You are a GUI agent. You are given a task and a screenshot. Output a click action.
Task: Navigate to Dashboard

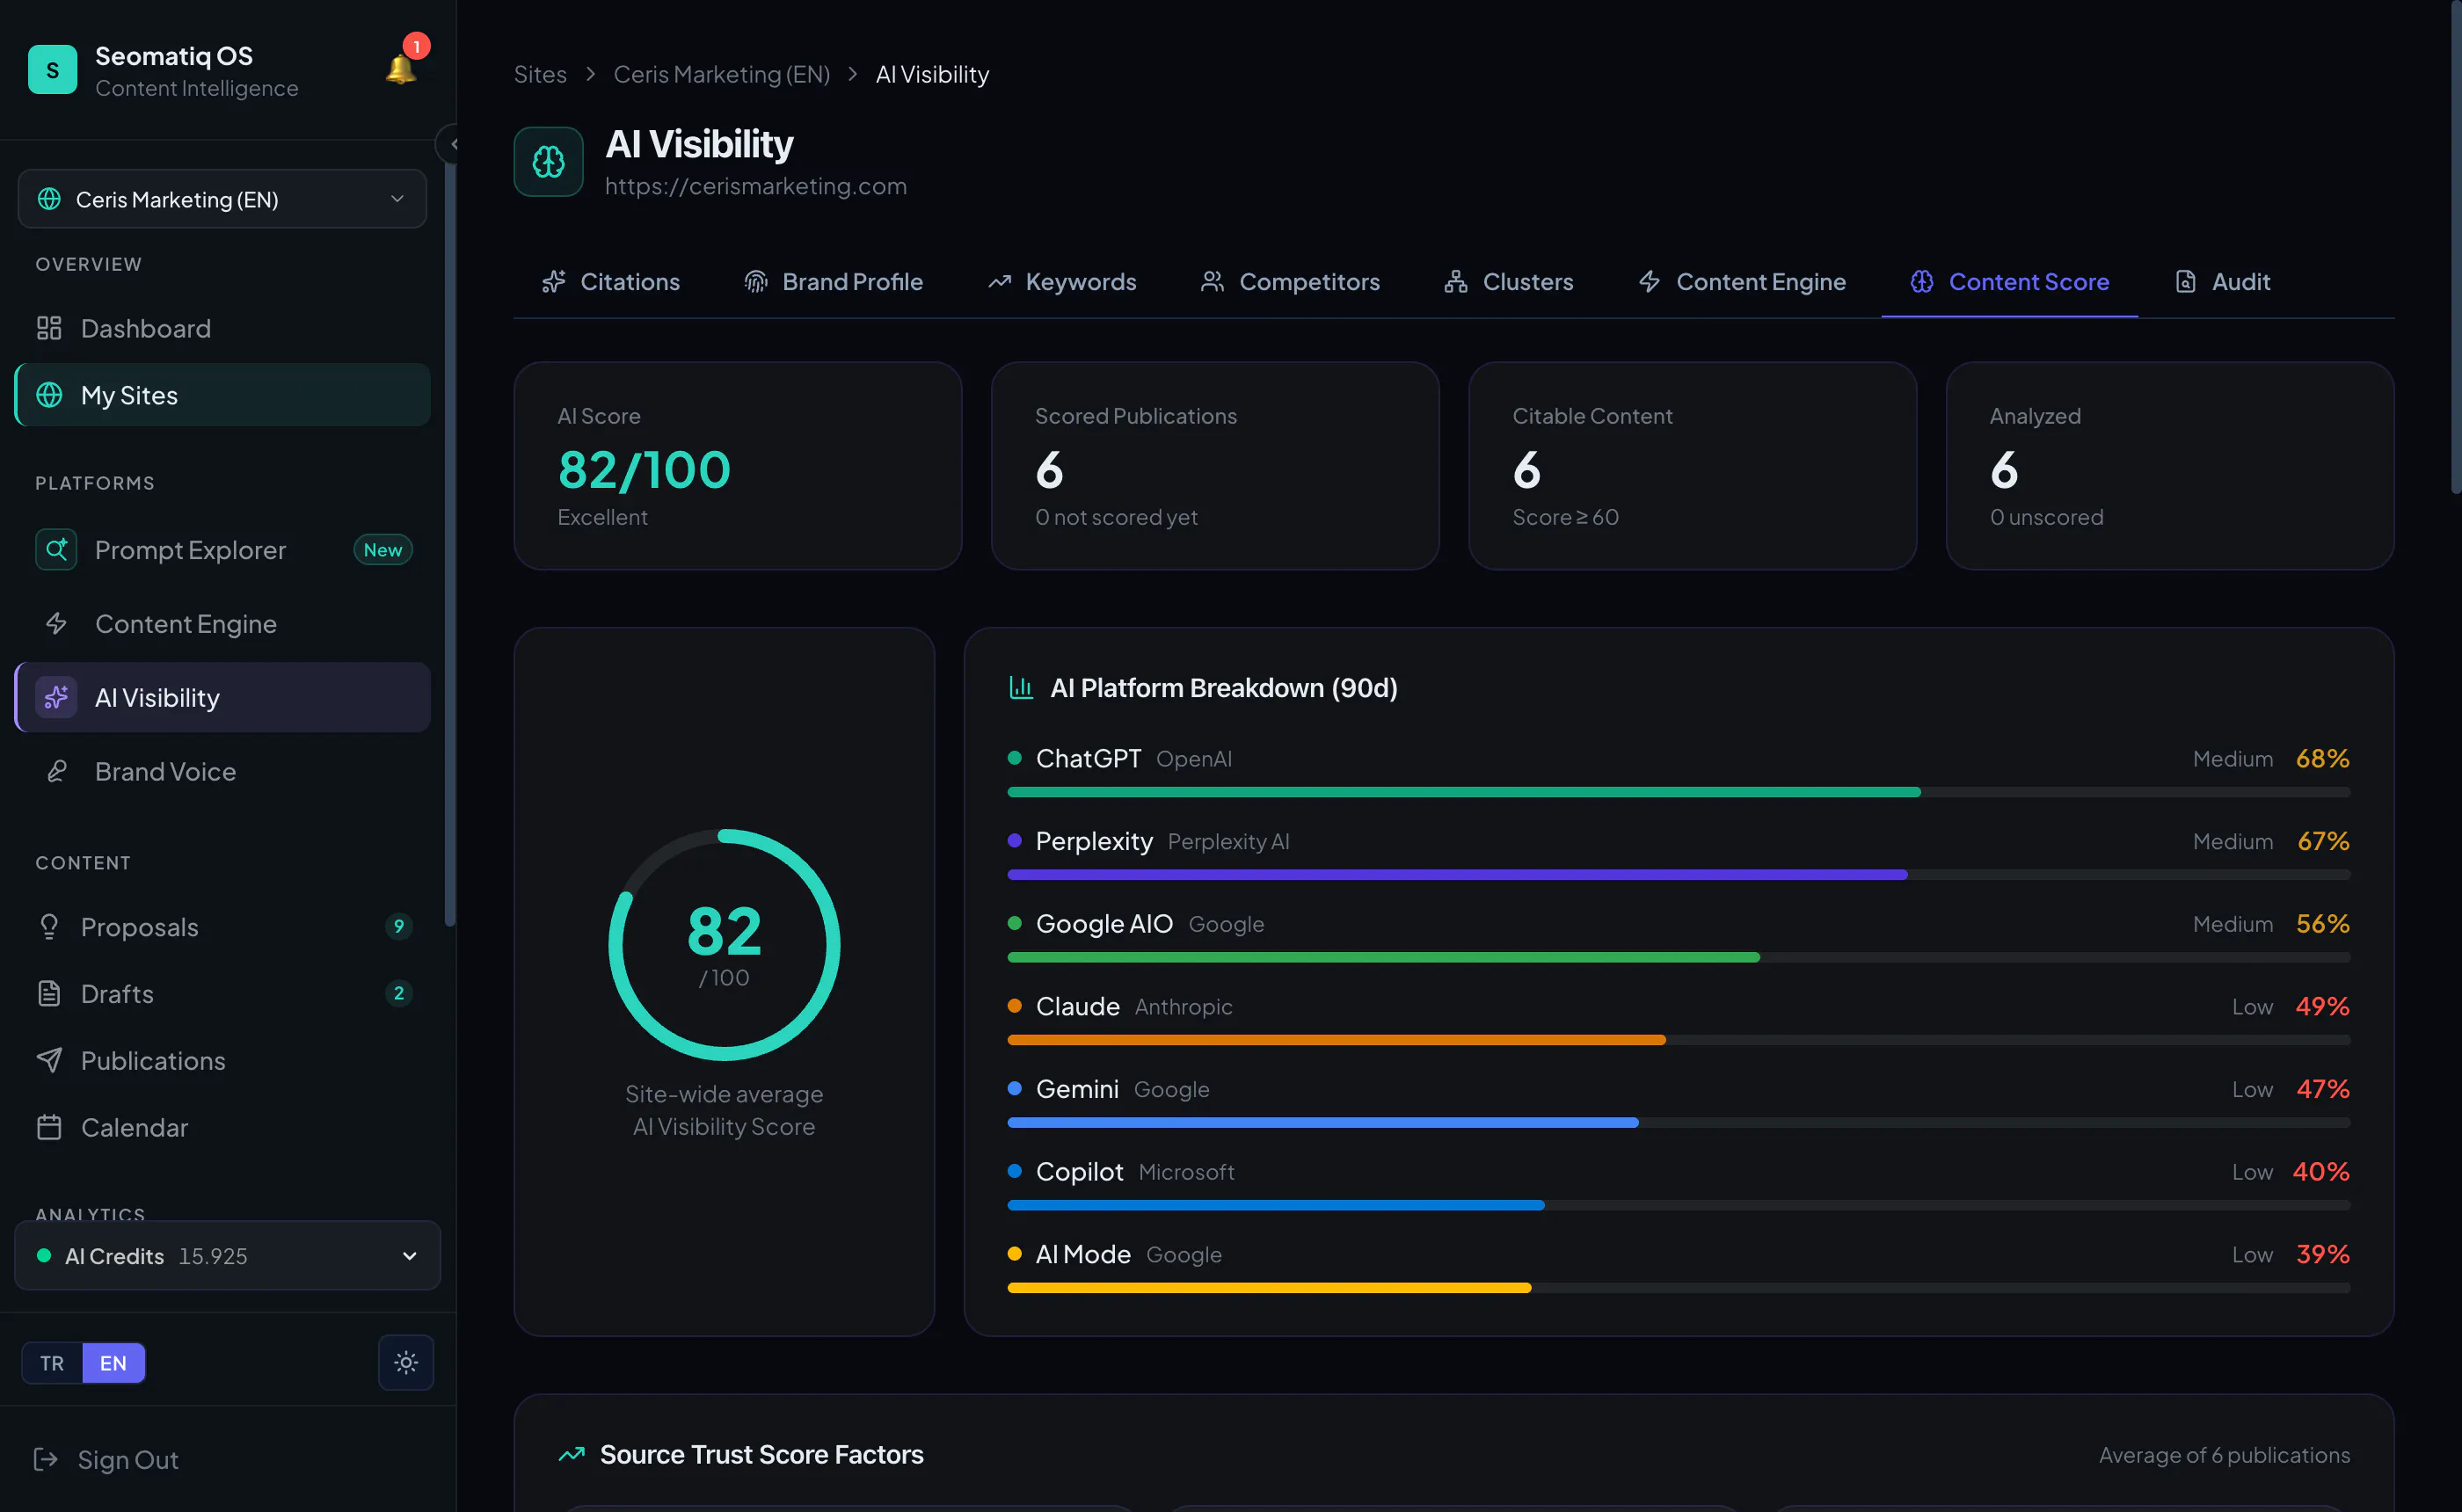pyautogui.click(x=222, y=328)
